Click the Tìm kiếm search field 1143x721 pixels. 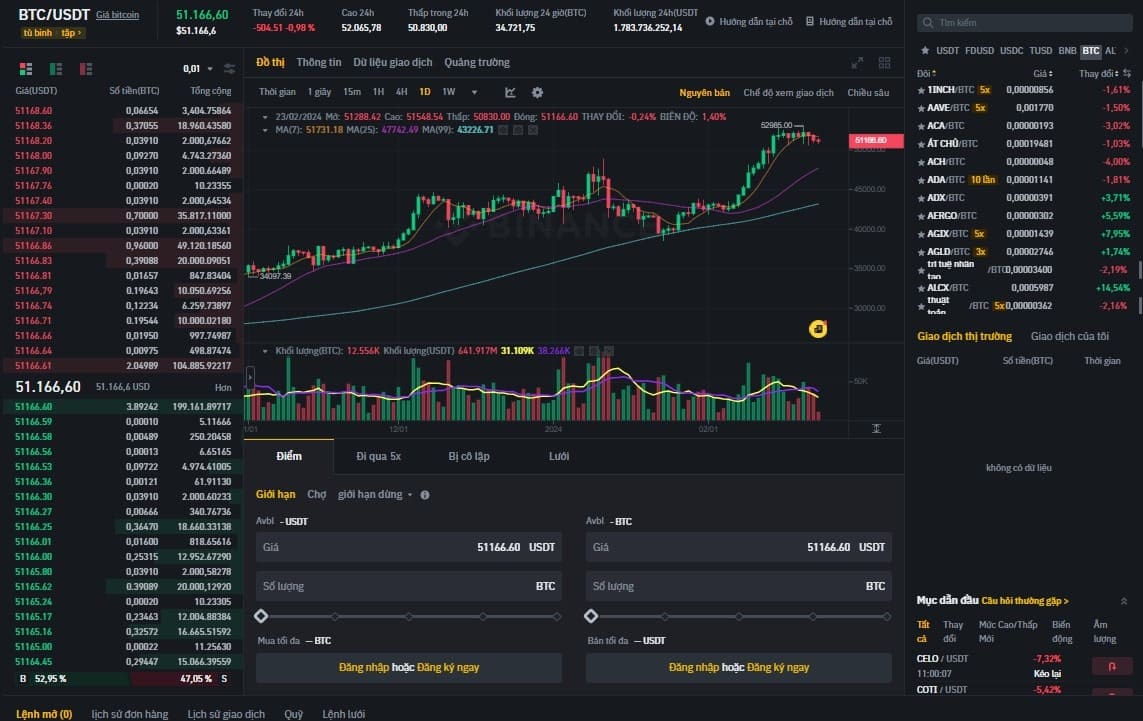click(x=1024, y=23)
